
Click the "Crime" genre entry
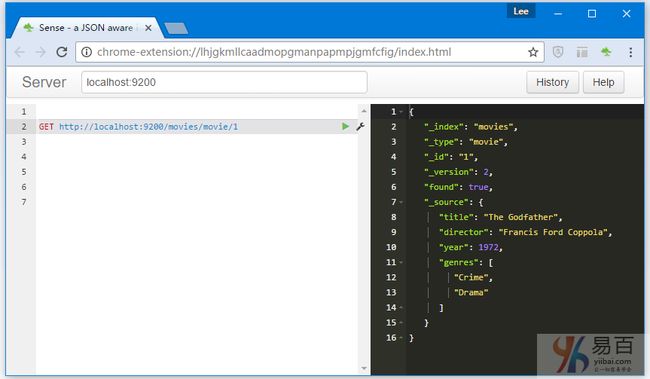coord(471,277)
